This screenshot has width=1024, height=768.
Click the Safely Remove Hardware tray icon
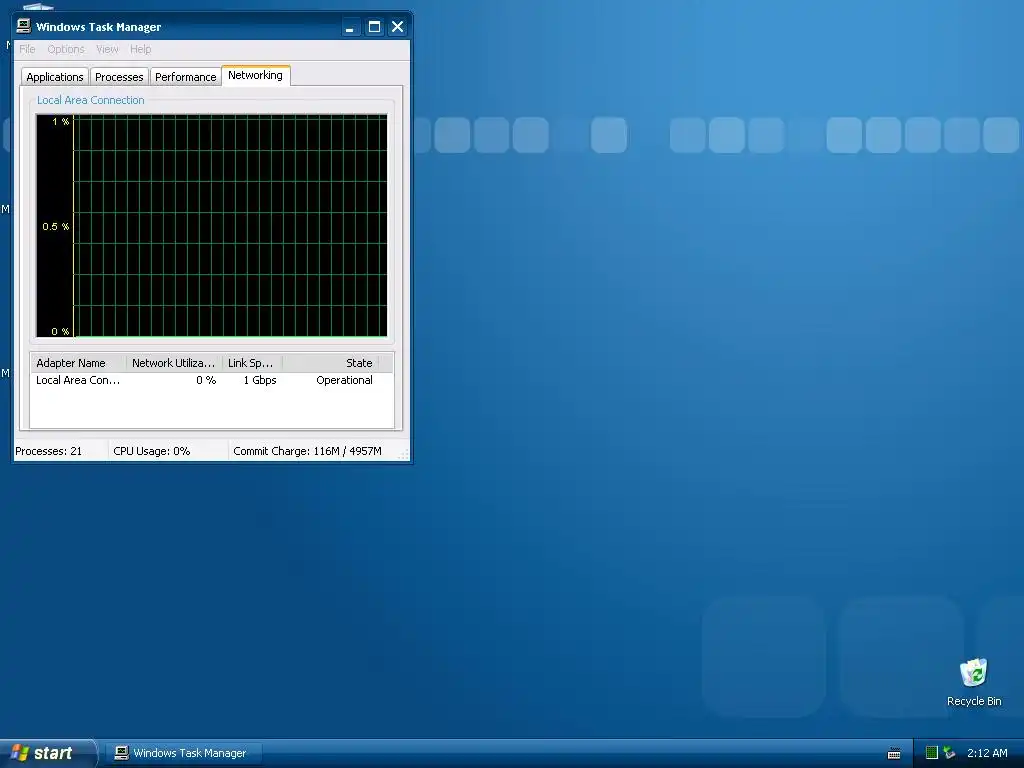[x=949, y=753]
